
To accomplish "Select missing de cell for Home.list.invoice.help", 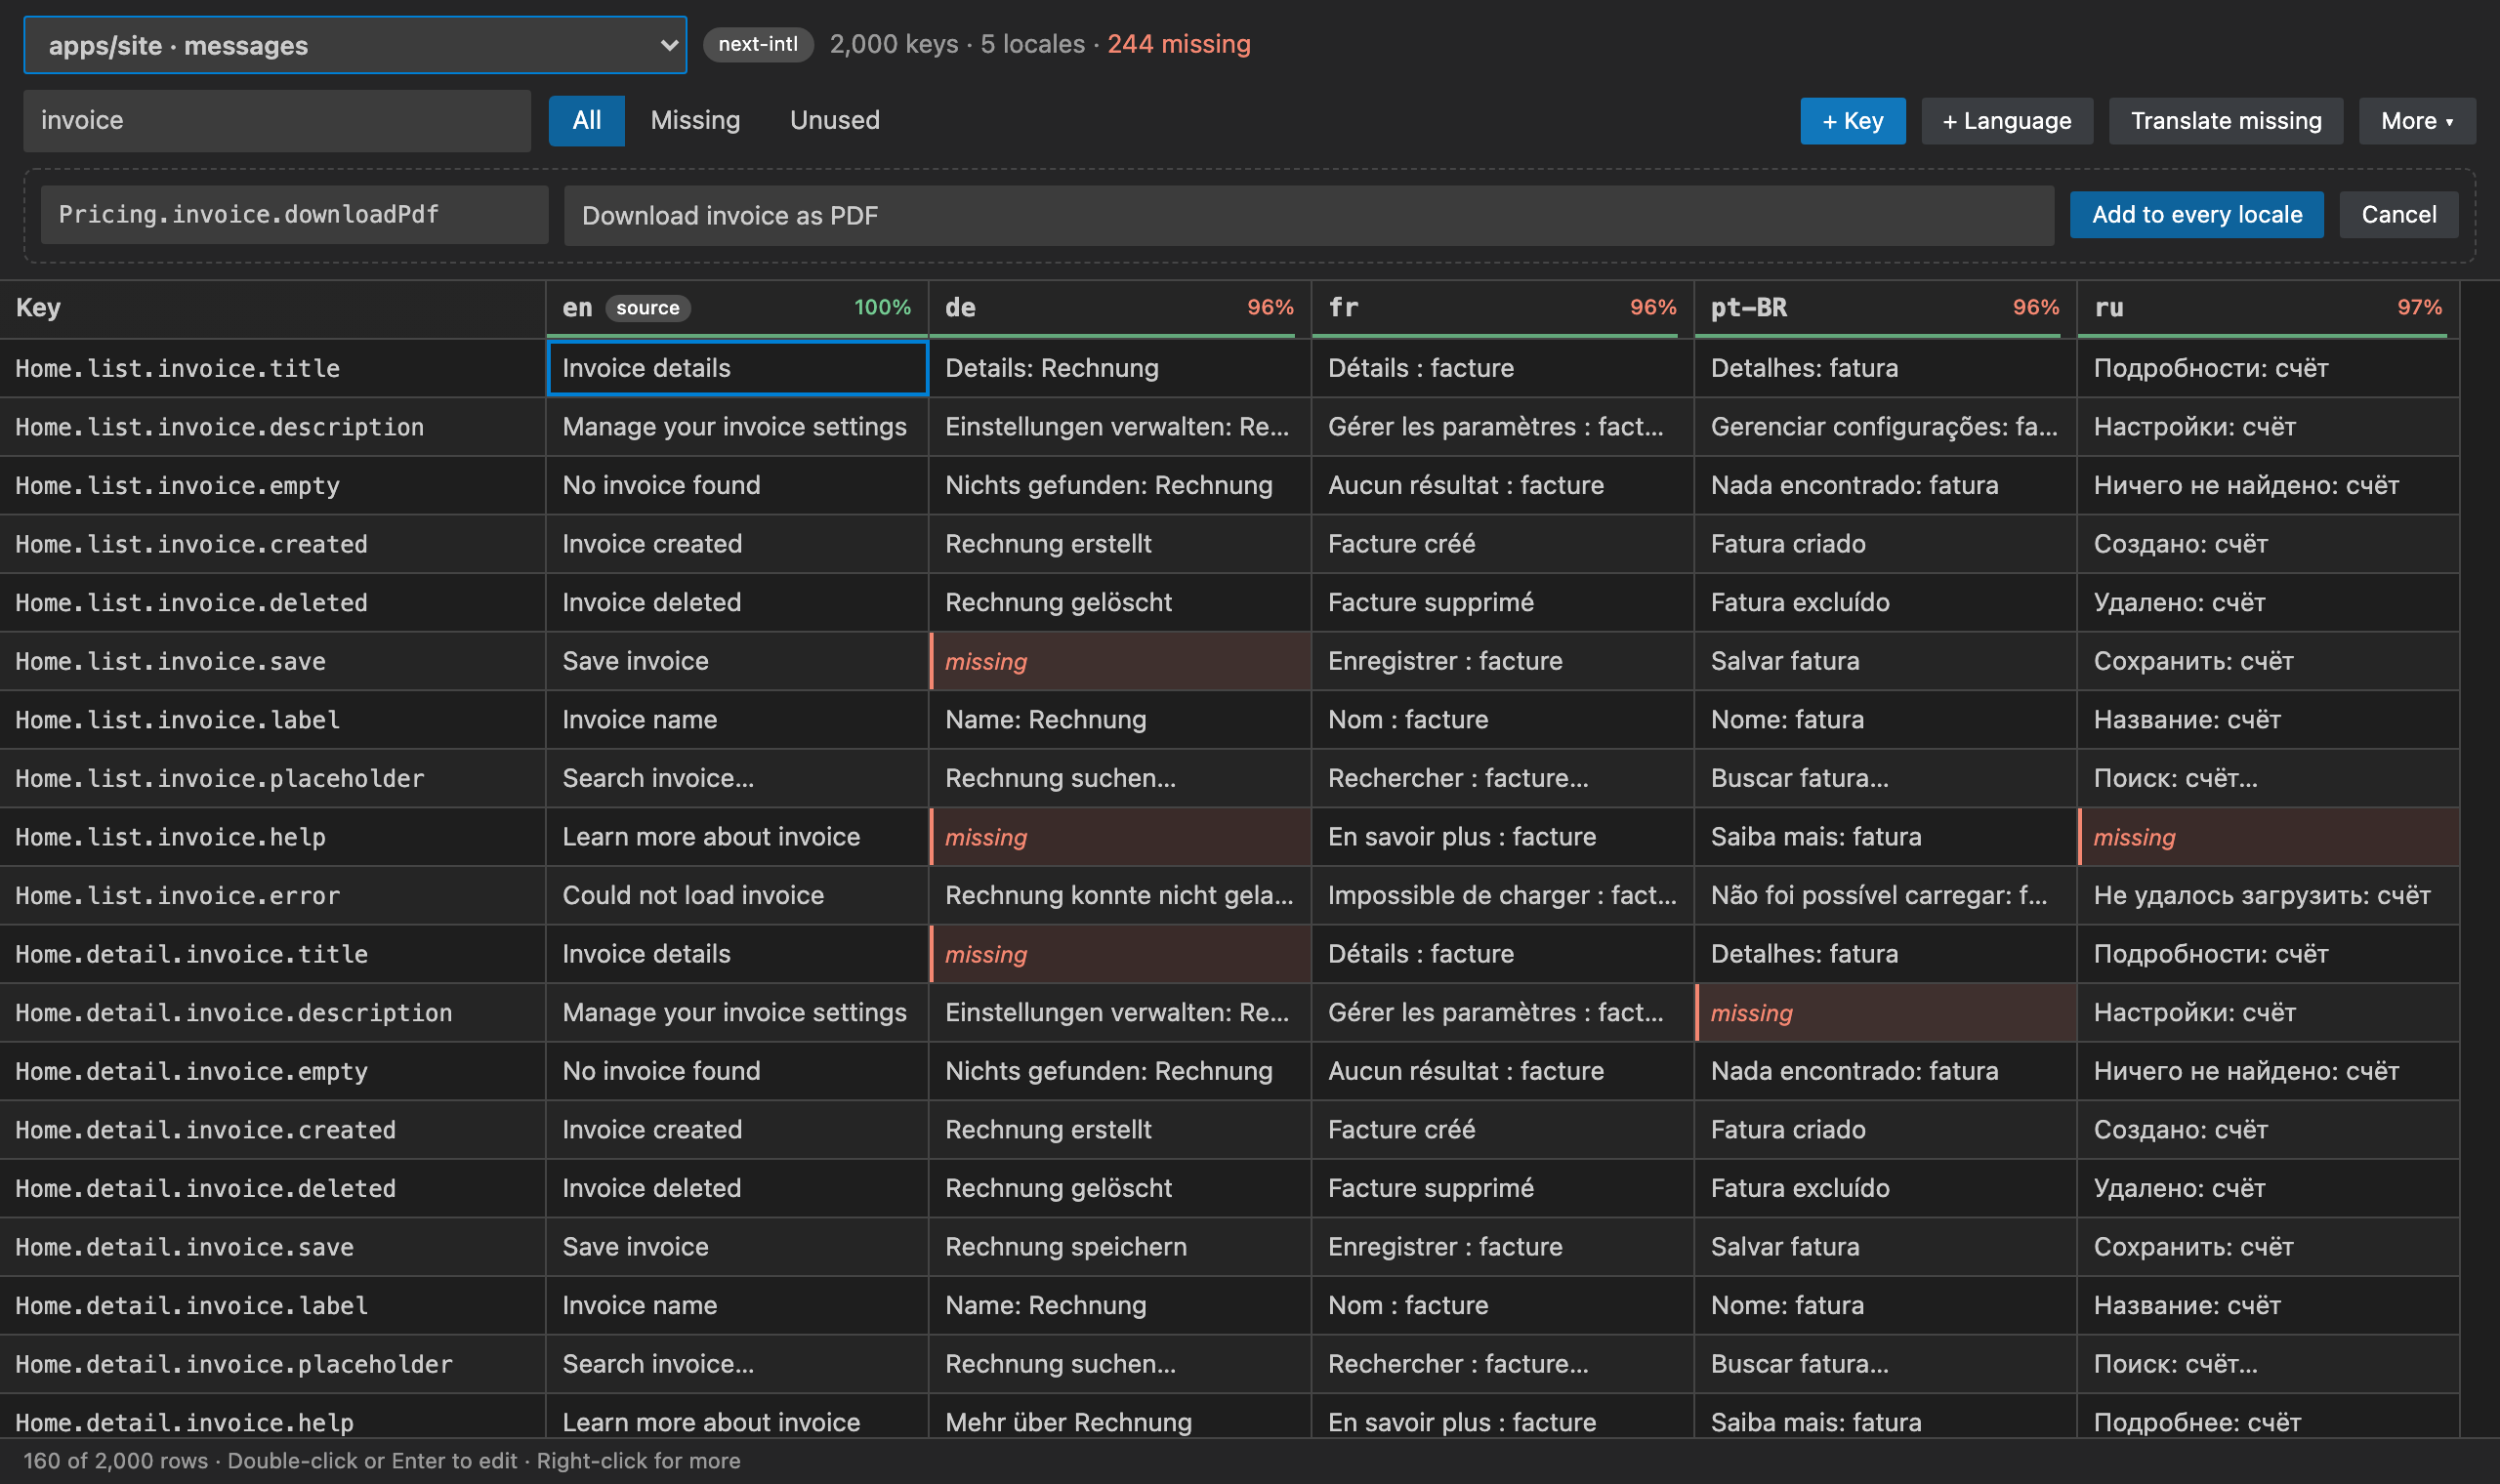I will [1120, 838].
